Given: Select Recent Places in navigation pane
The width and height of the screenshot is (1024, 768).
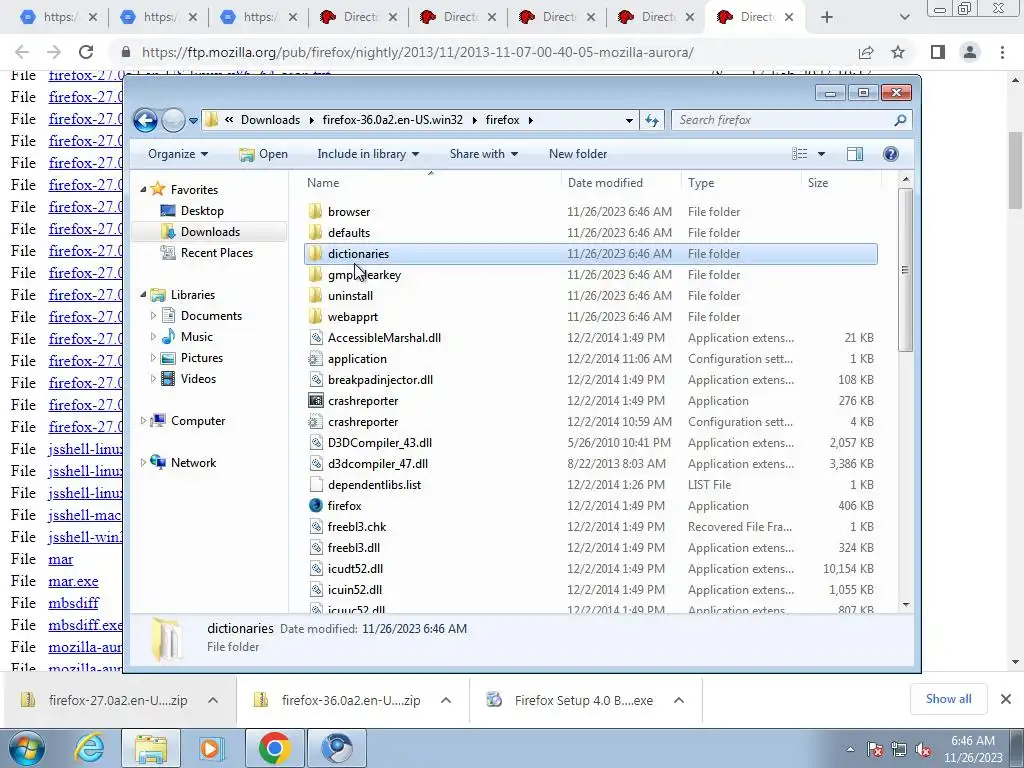Looking at the screenshot, I should tap(217, 253).
